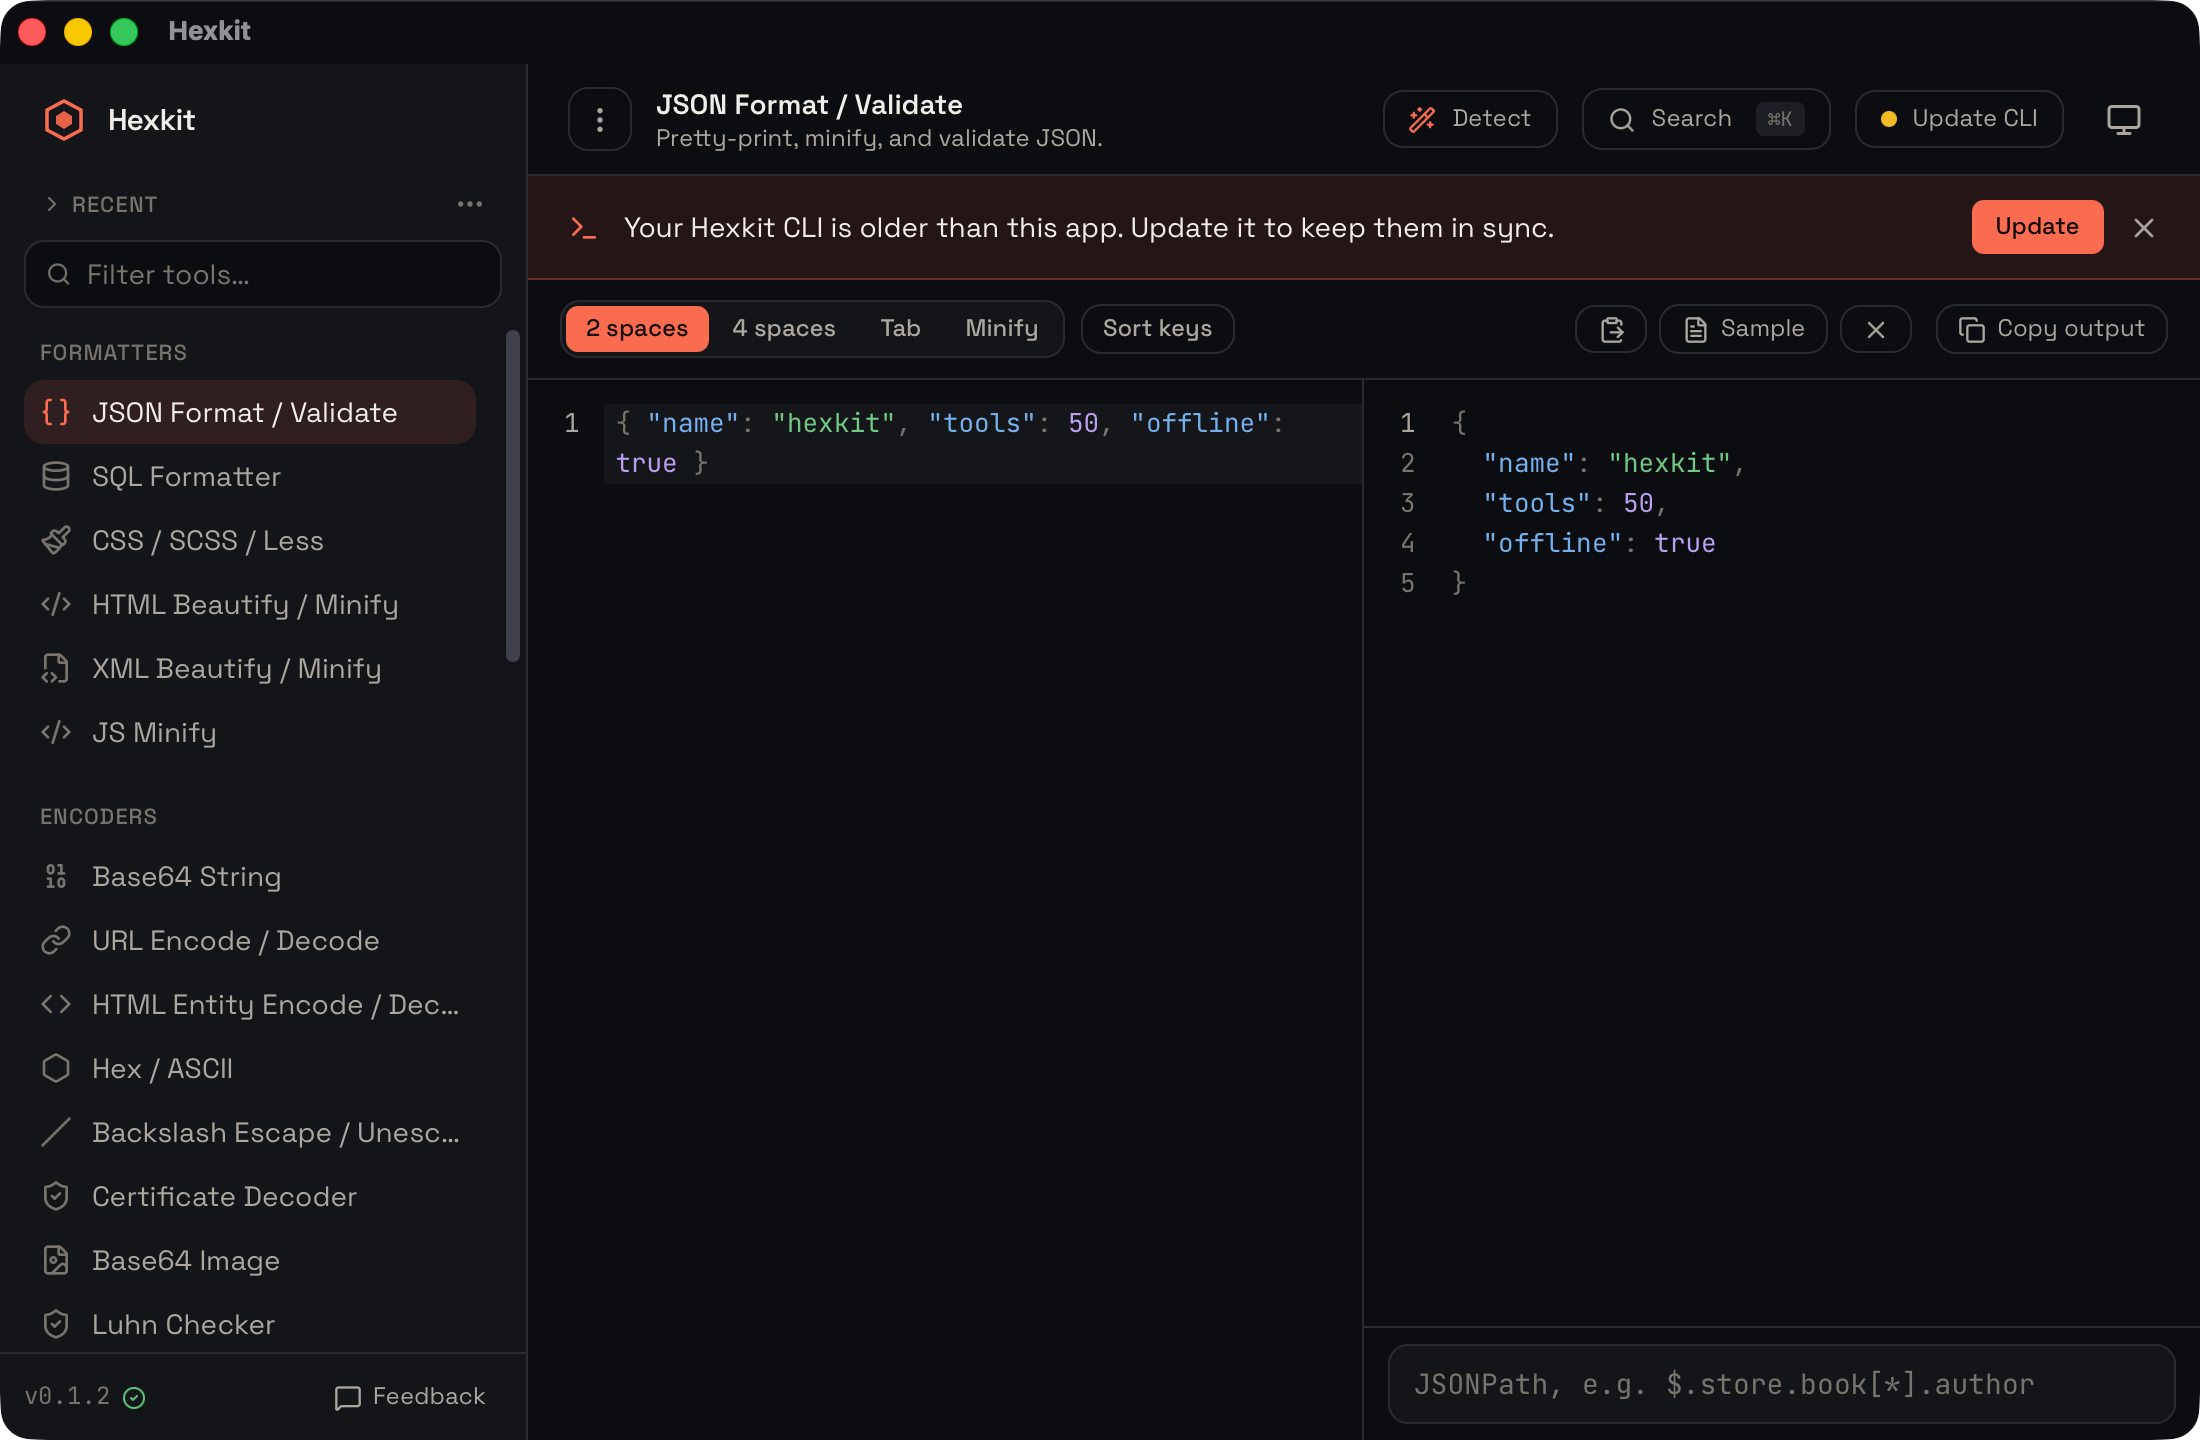This screenshot has height=1440, width=2200.
Task: Open Luhn Checker tool
Action: click(x=250, y=1324)
